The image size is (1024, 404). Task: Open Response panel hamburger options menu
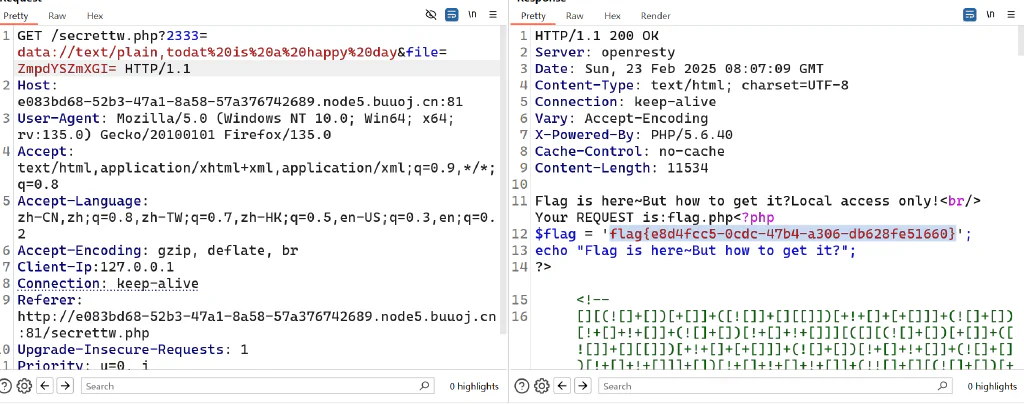(x=1012, y=15)
